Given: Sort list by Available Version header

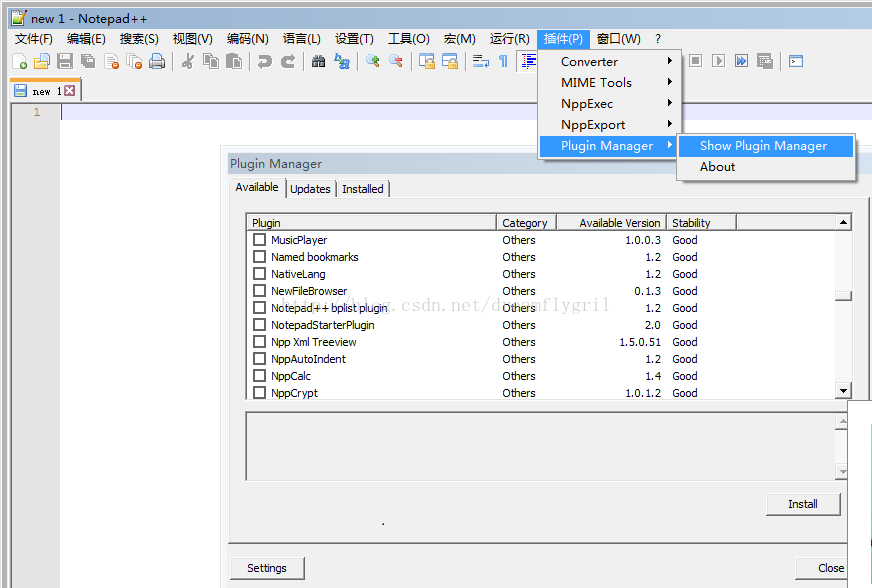Looking at the screenshot, I should (x=612, y=223).
